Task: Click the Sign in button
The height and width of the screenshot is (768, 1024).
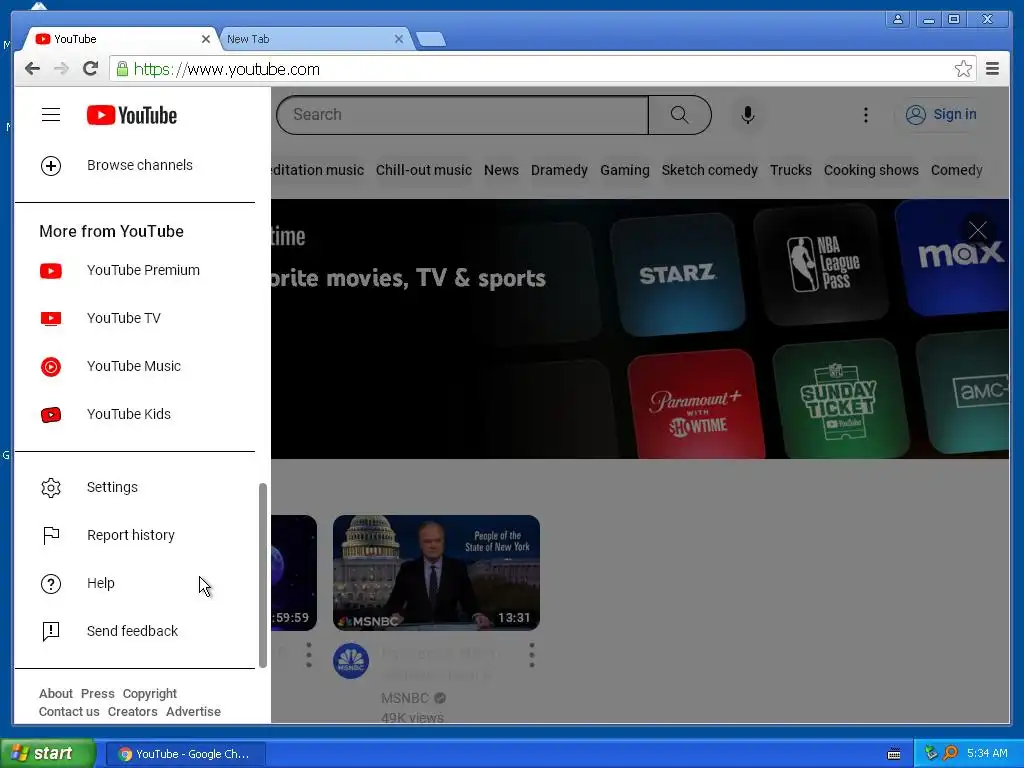Action: (x=941, y=114)
